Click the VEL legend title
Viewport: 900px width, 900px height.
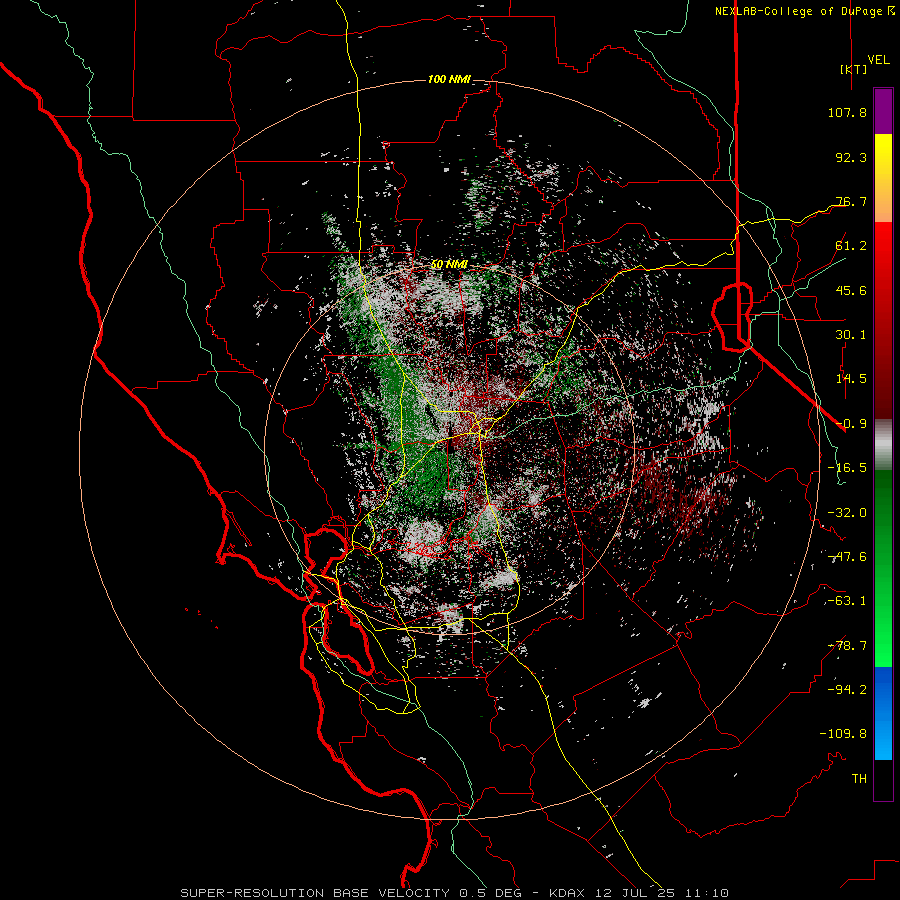pyautogui.click(x=879, y=59)
